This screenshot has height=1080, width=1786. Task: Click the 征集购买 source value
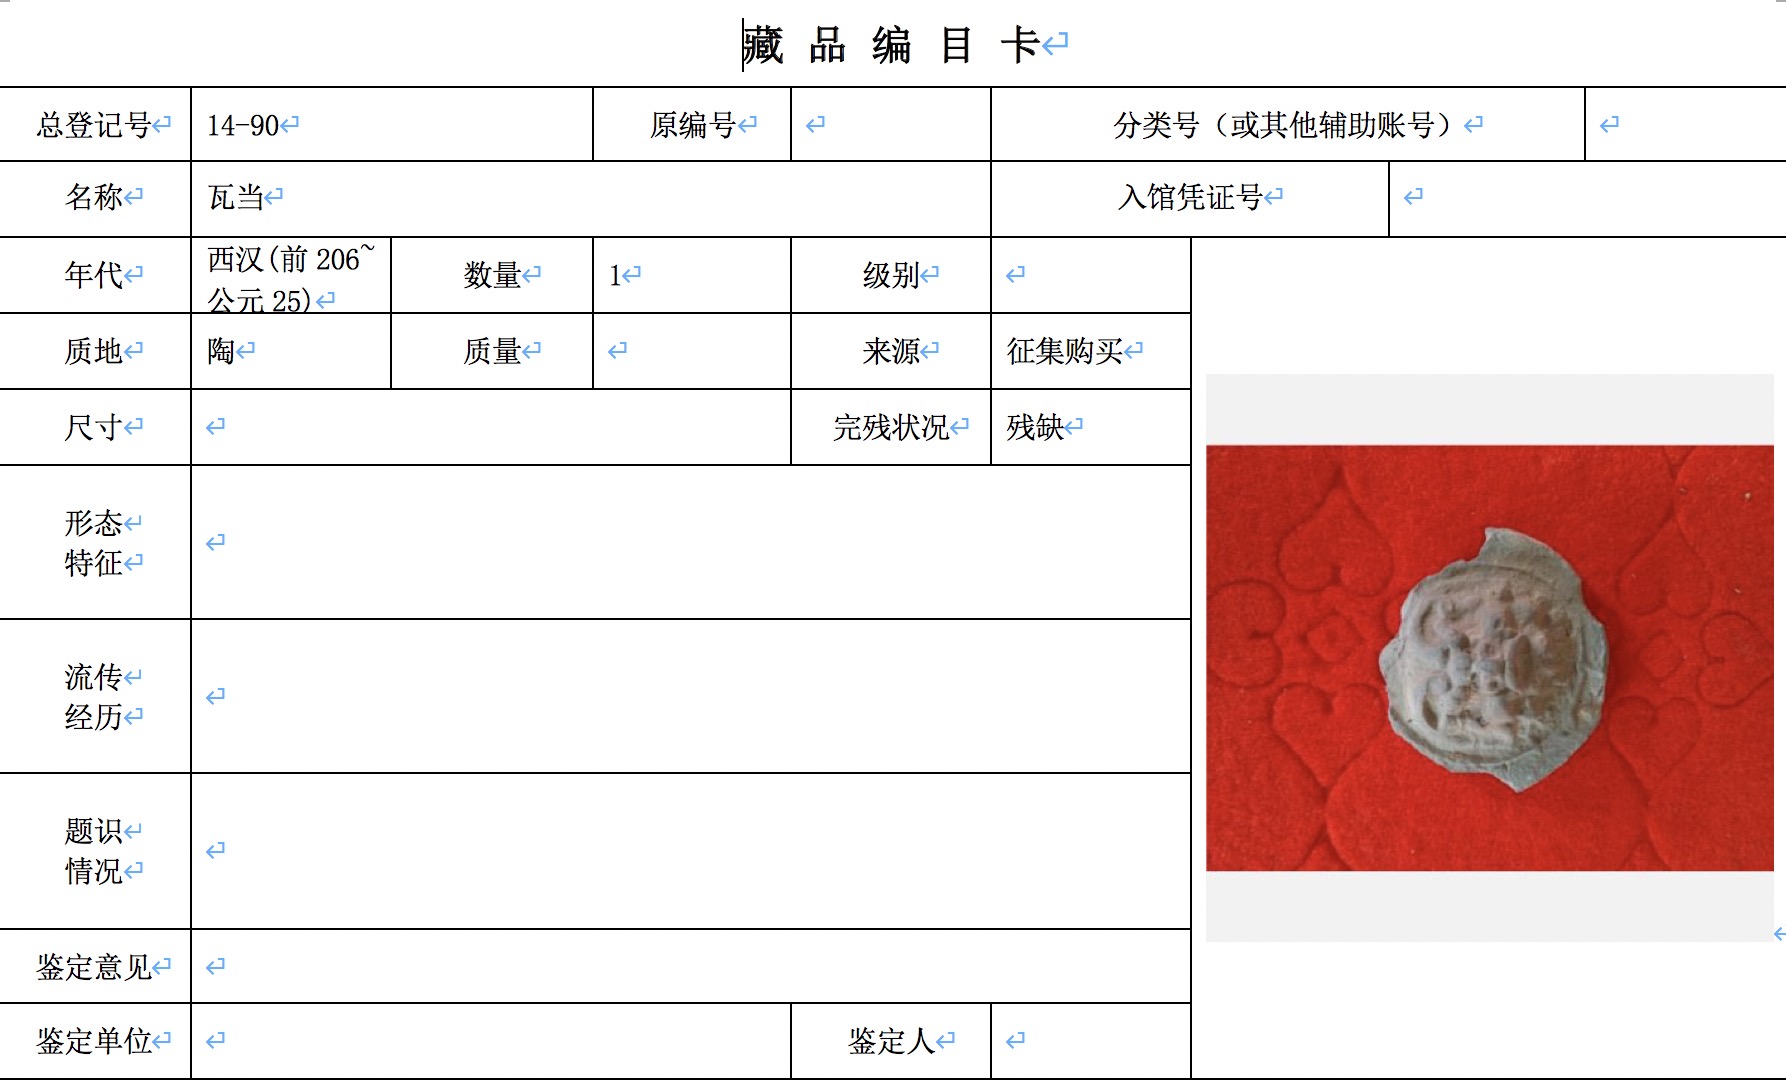1064,351
